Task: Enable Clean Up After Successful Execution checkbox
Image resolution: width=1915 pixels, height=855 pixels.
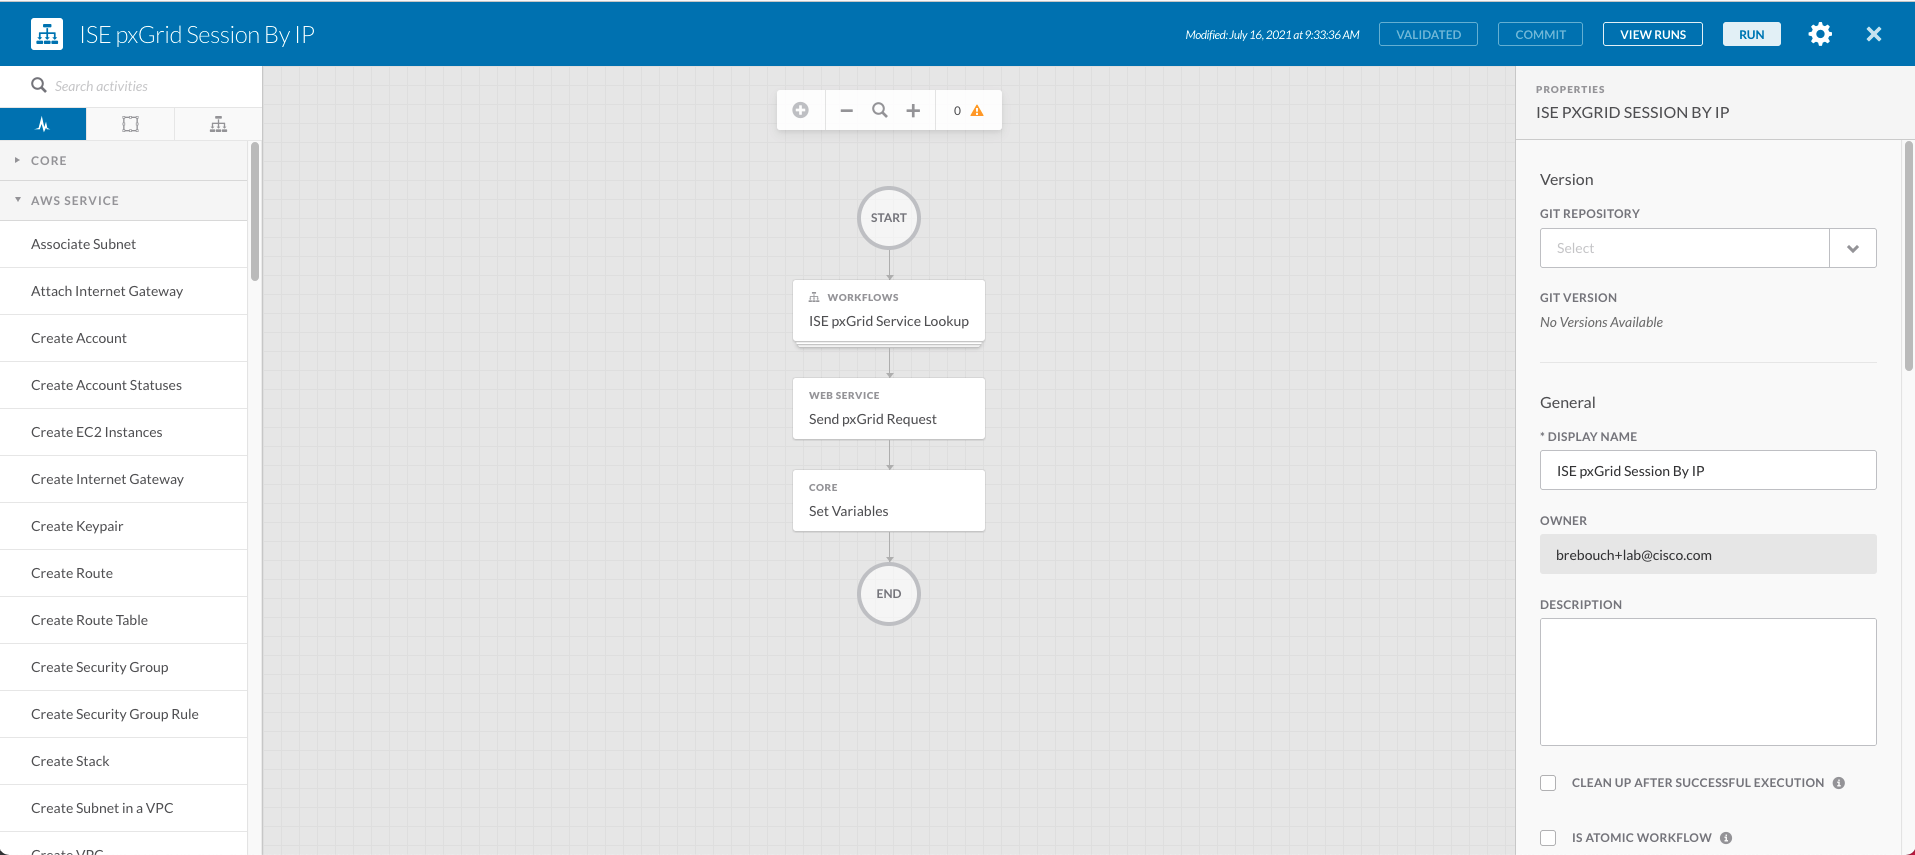Action: tap(1548, 783)
